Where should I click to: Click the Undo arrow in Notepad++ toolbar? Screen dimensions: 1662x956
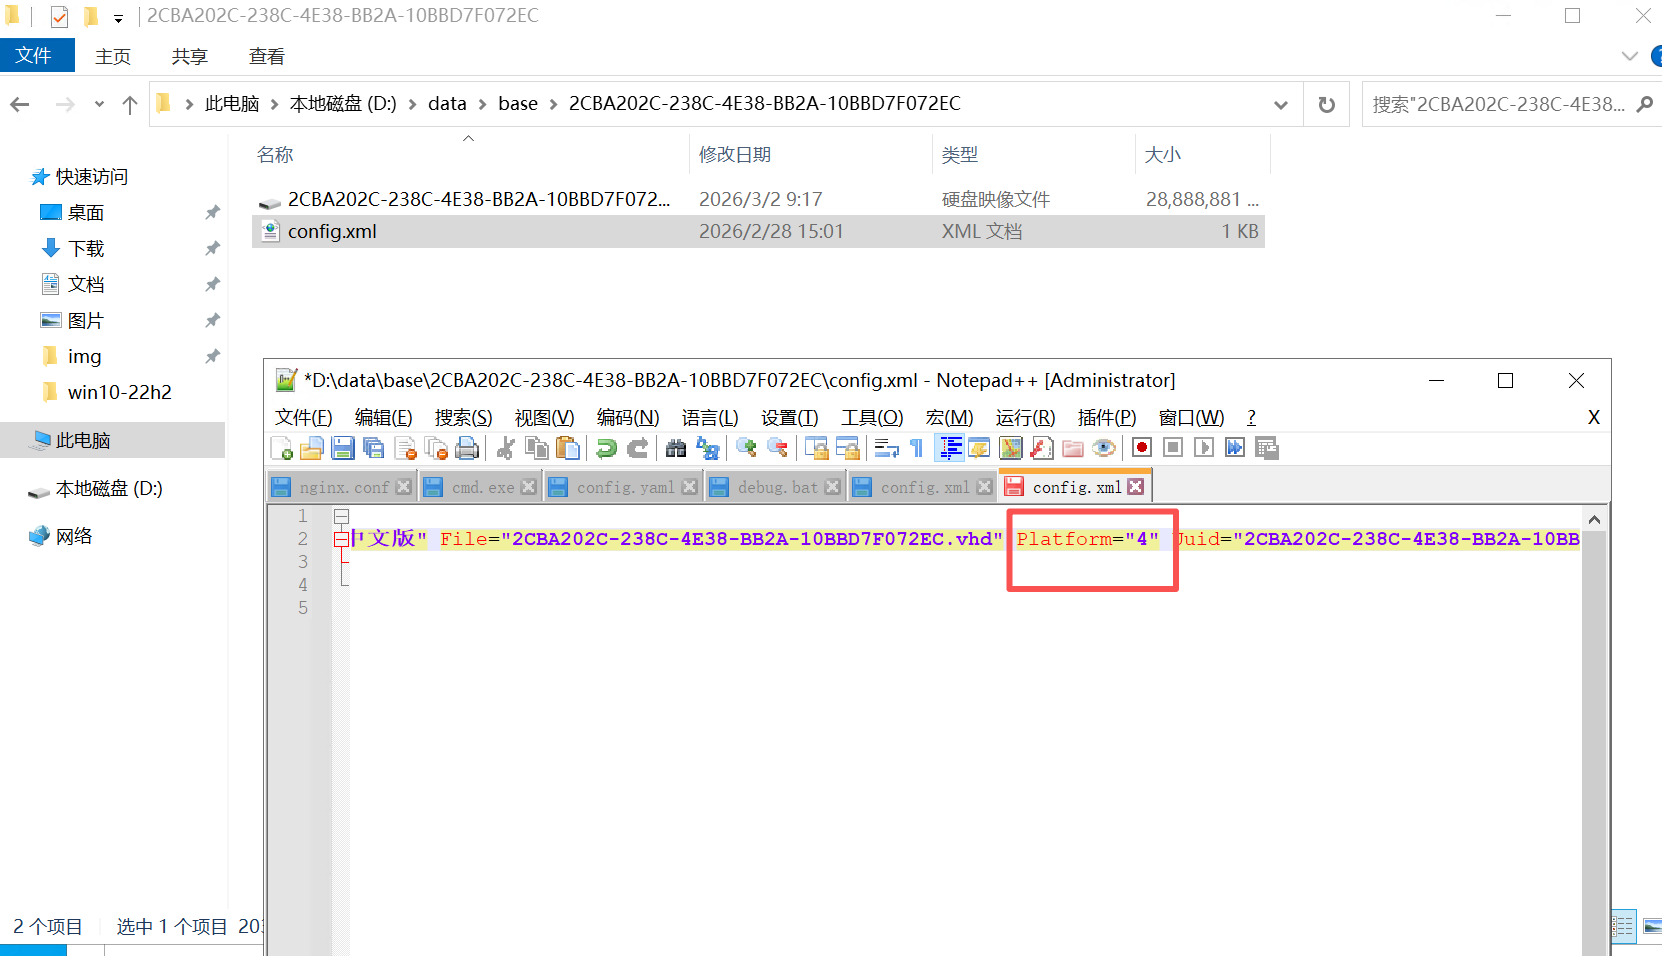[606, 448]
